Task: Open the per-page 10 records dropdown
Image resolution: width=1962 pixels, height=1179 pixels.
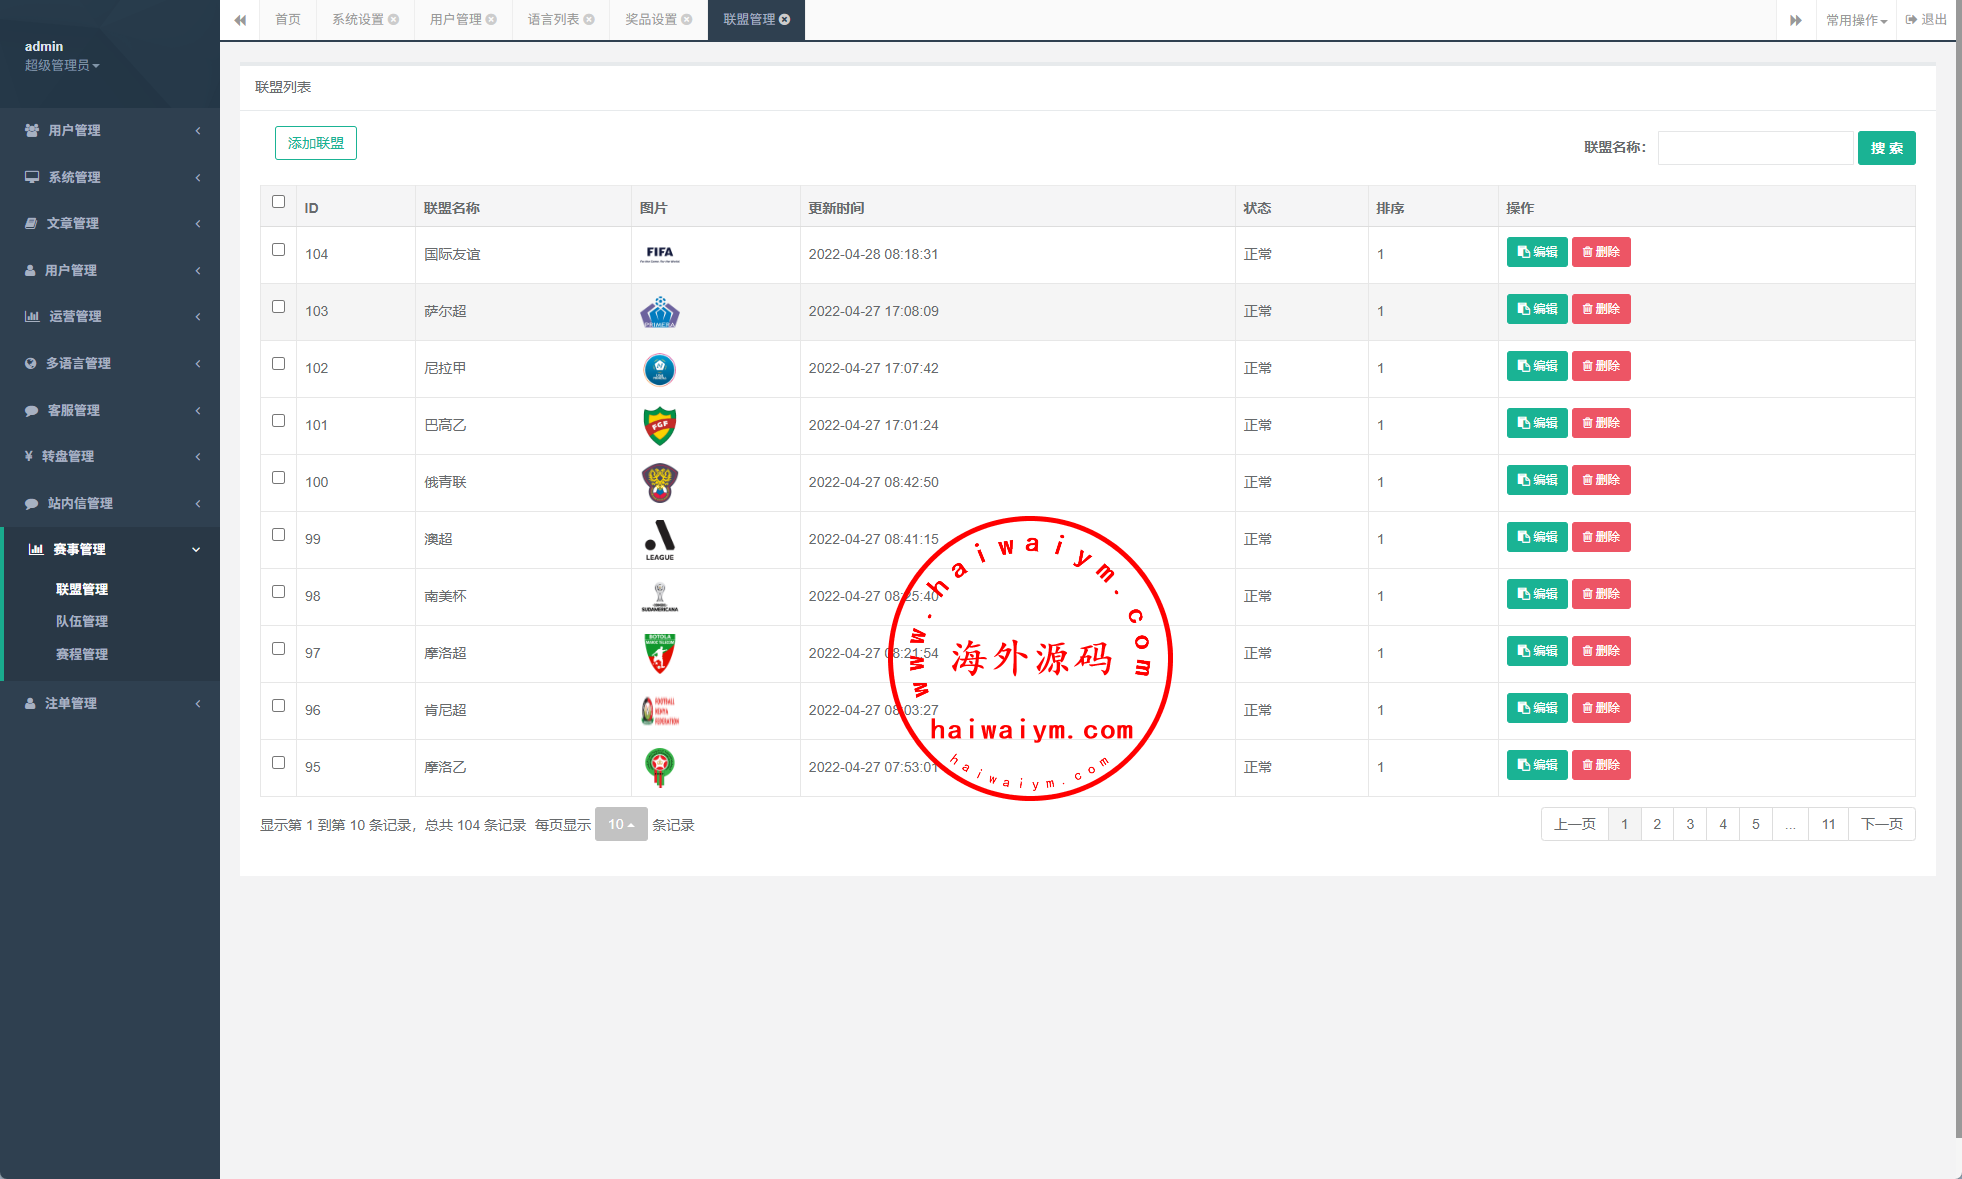Action: pyautogui.click(x=621, y=824)
